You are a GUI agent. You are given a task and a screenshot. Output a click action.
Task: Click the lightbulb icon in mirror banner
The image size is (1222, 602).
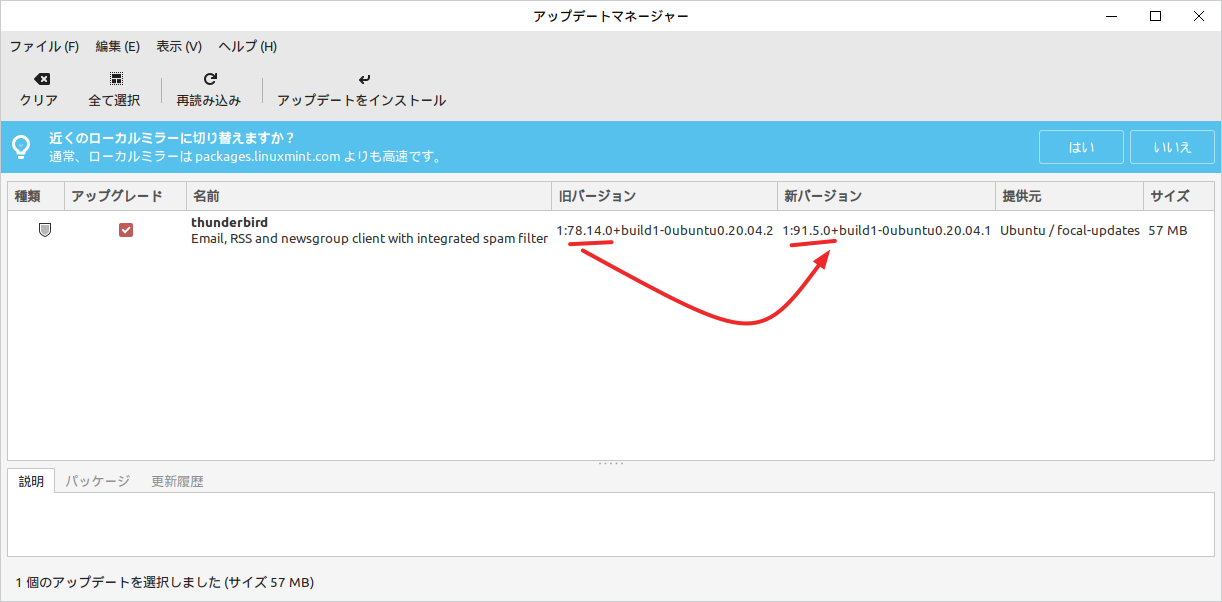21,147
